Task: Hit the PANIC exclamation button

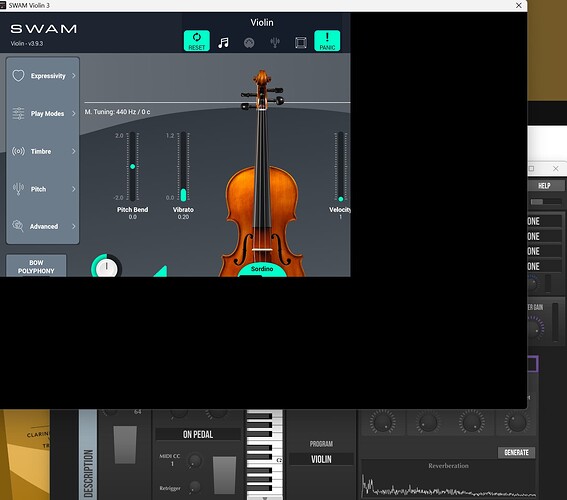Action: [327, 40]
